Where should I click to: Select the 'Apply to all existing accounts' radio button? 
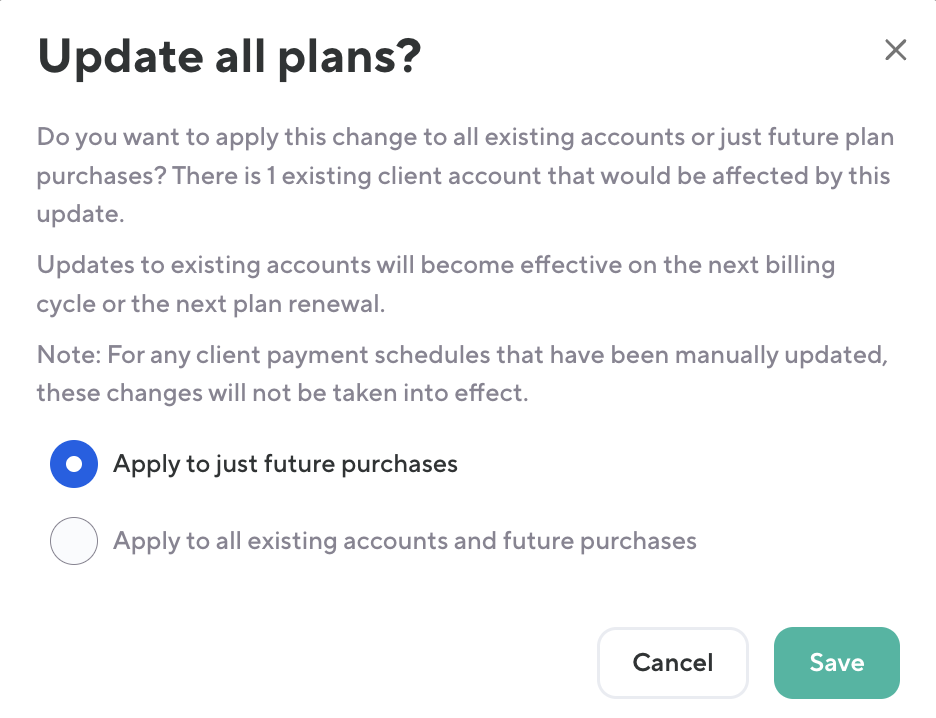point(74,542)
